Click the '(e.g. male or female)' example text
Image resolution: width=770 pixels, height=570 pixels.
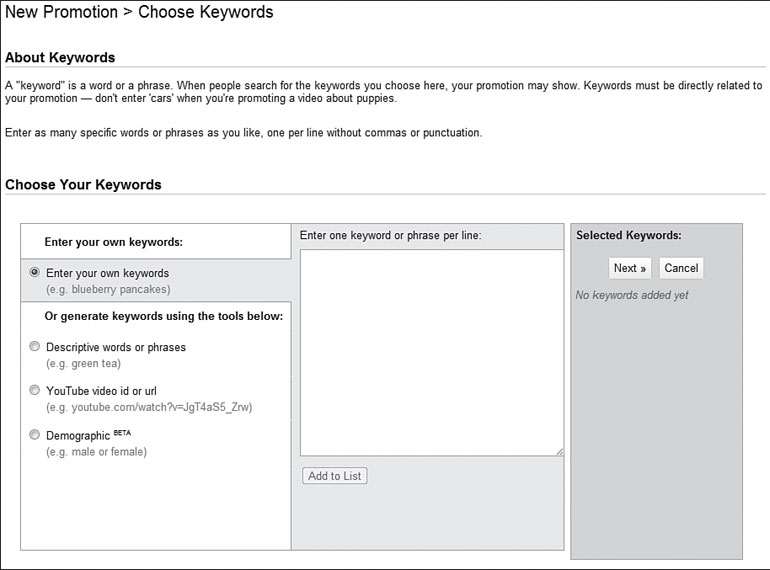pos(96,452)
